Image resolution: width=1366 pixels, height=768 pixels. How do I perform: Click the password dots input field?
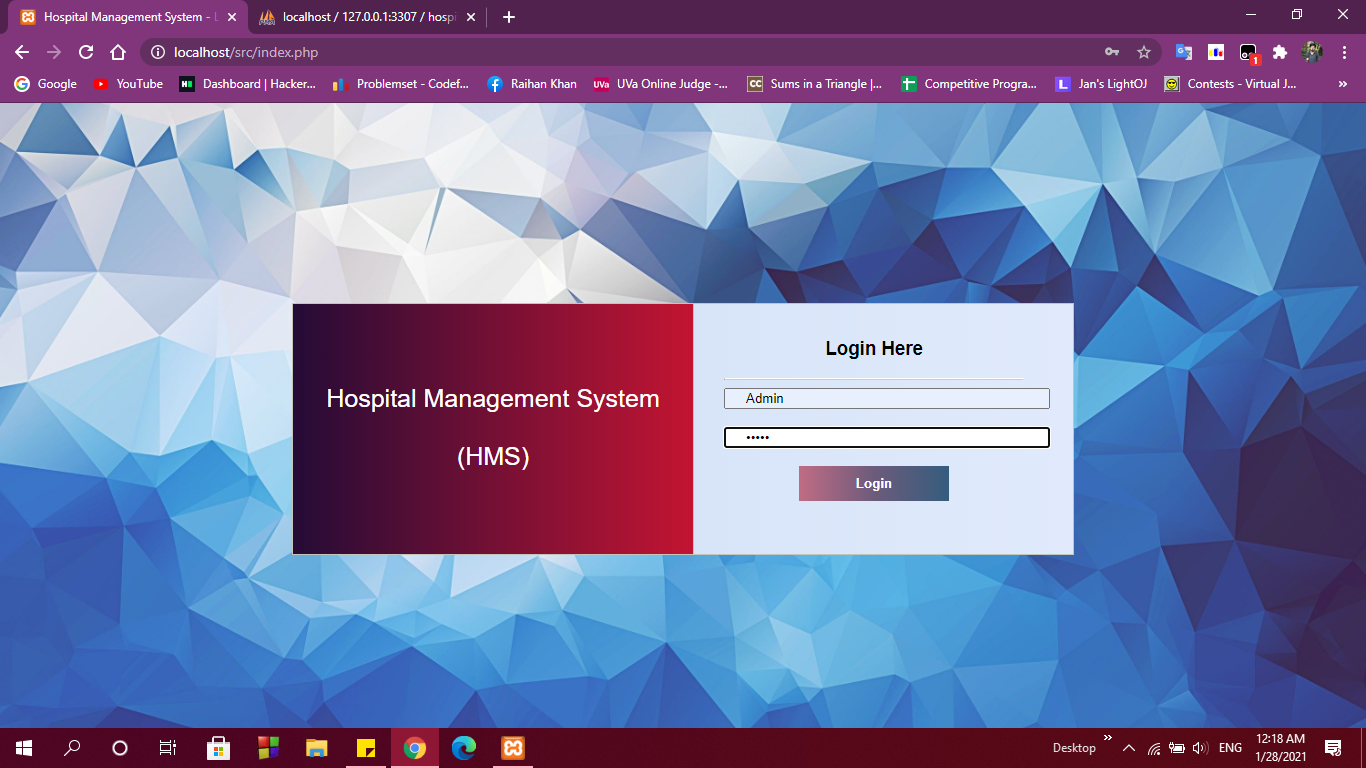(x=886, y=437)
